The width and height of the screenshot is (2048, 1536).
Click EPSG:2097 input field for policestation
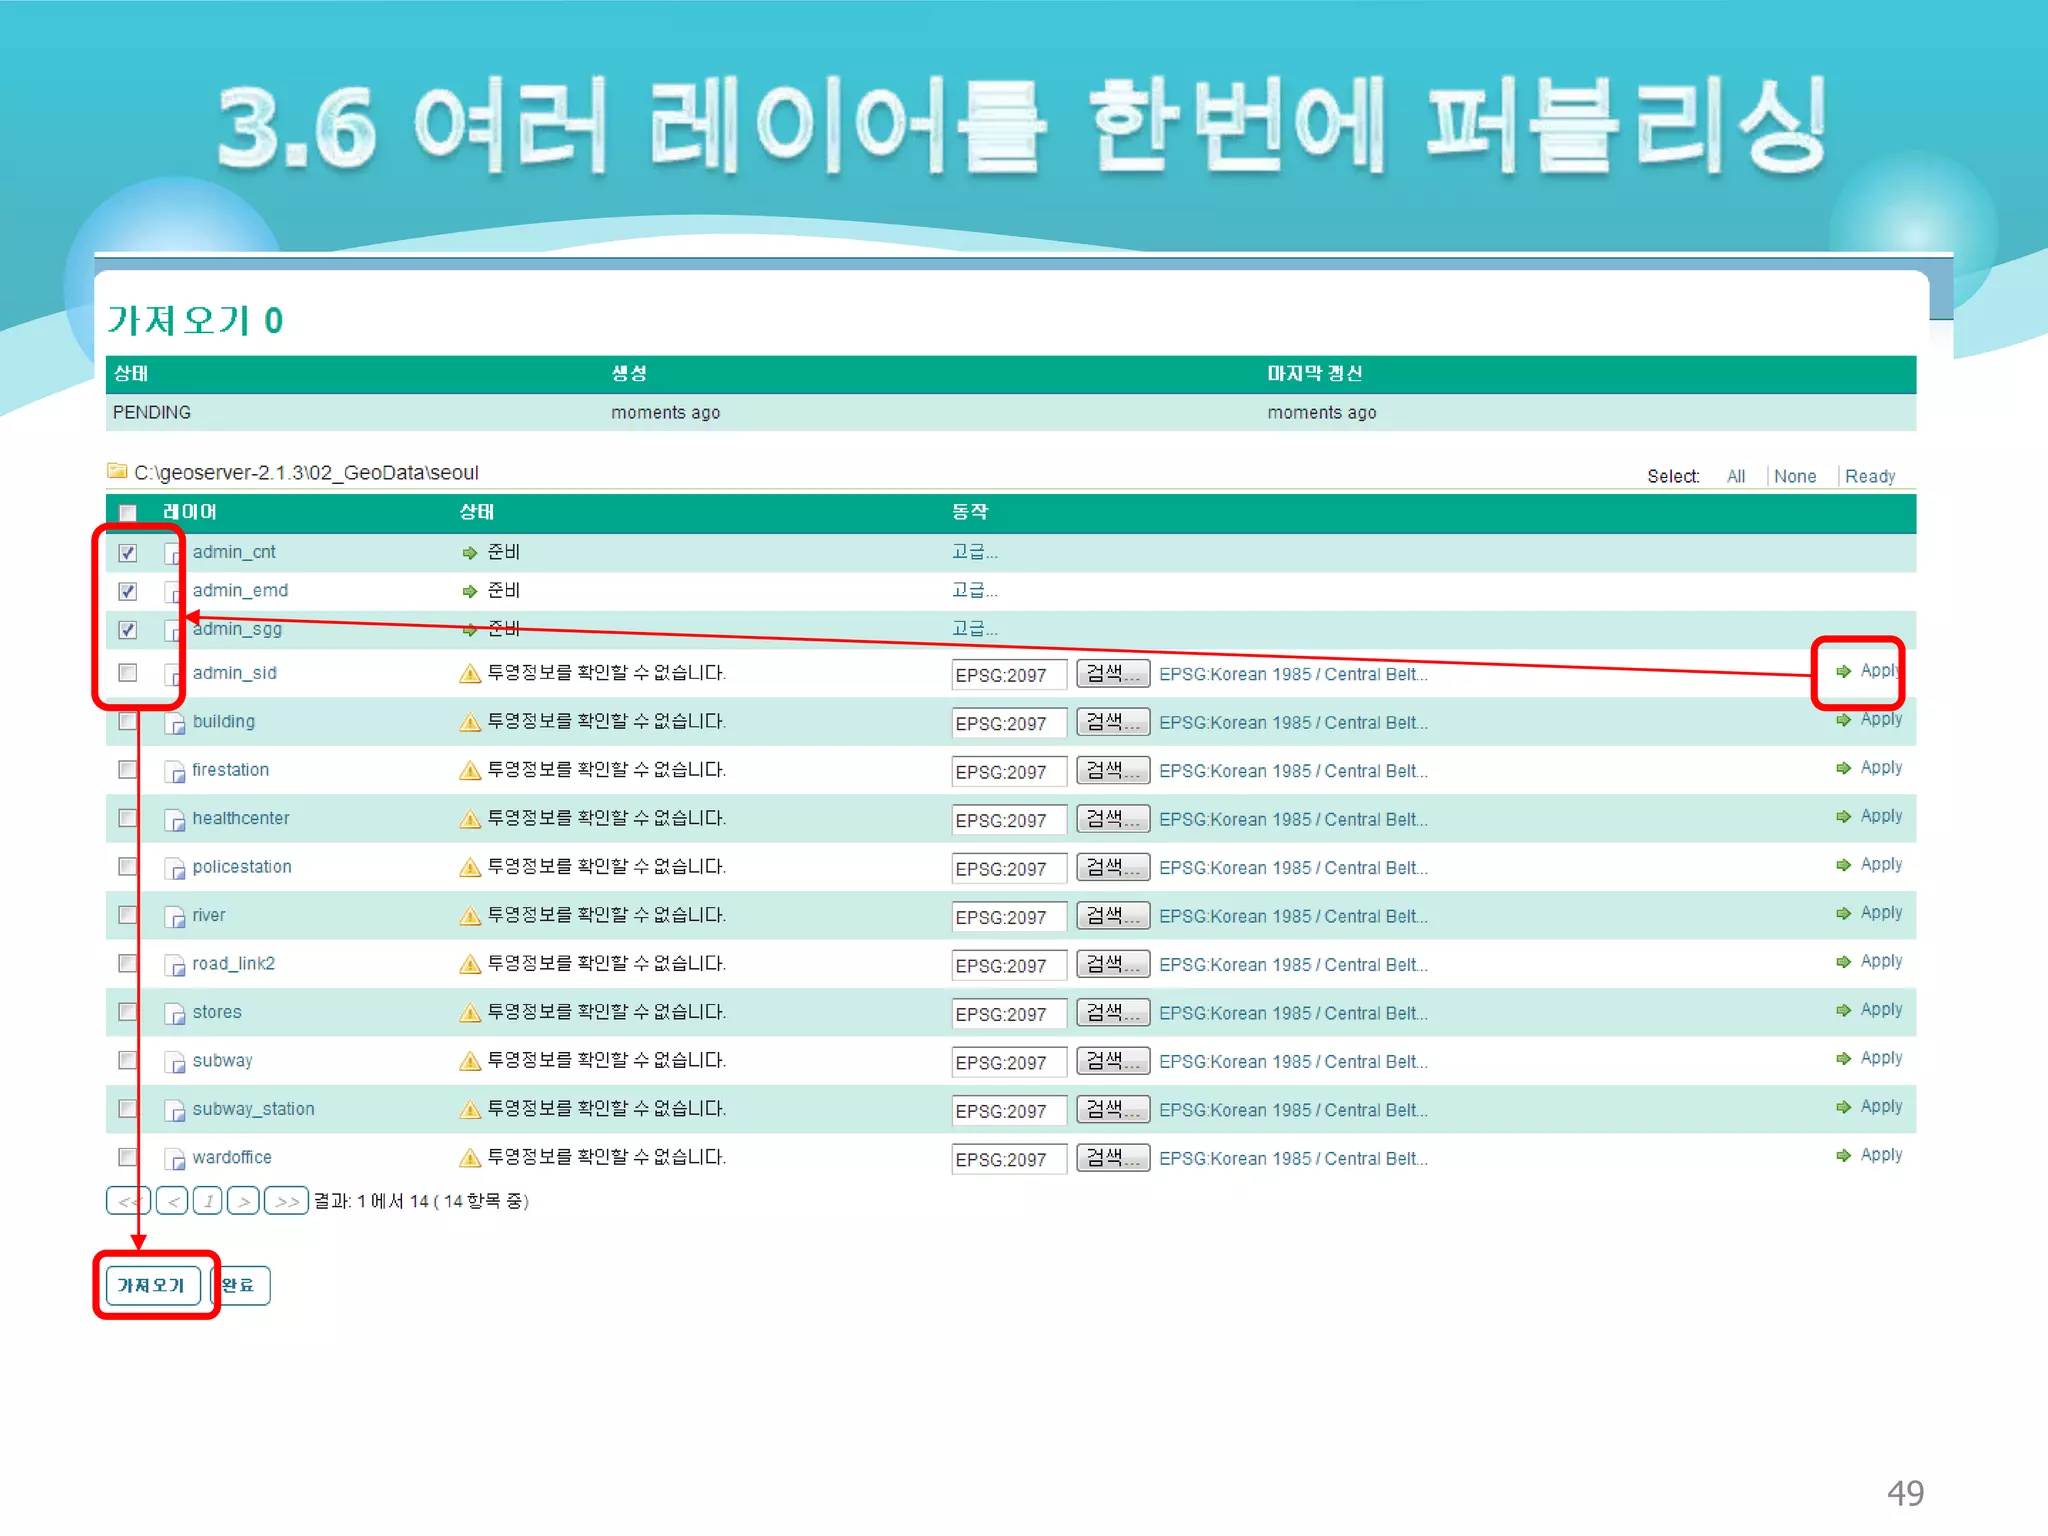pyautogui.click(x=1008, y=869)
